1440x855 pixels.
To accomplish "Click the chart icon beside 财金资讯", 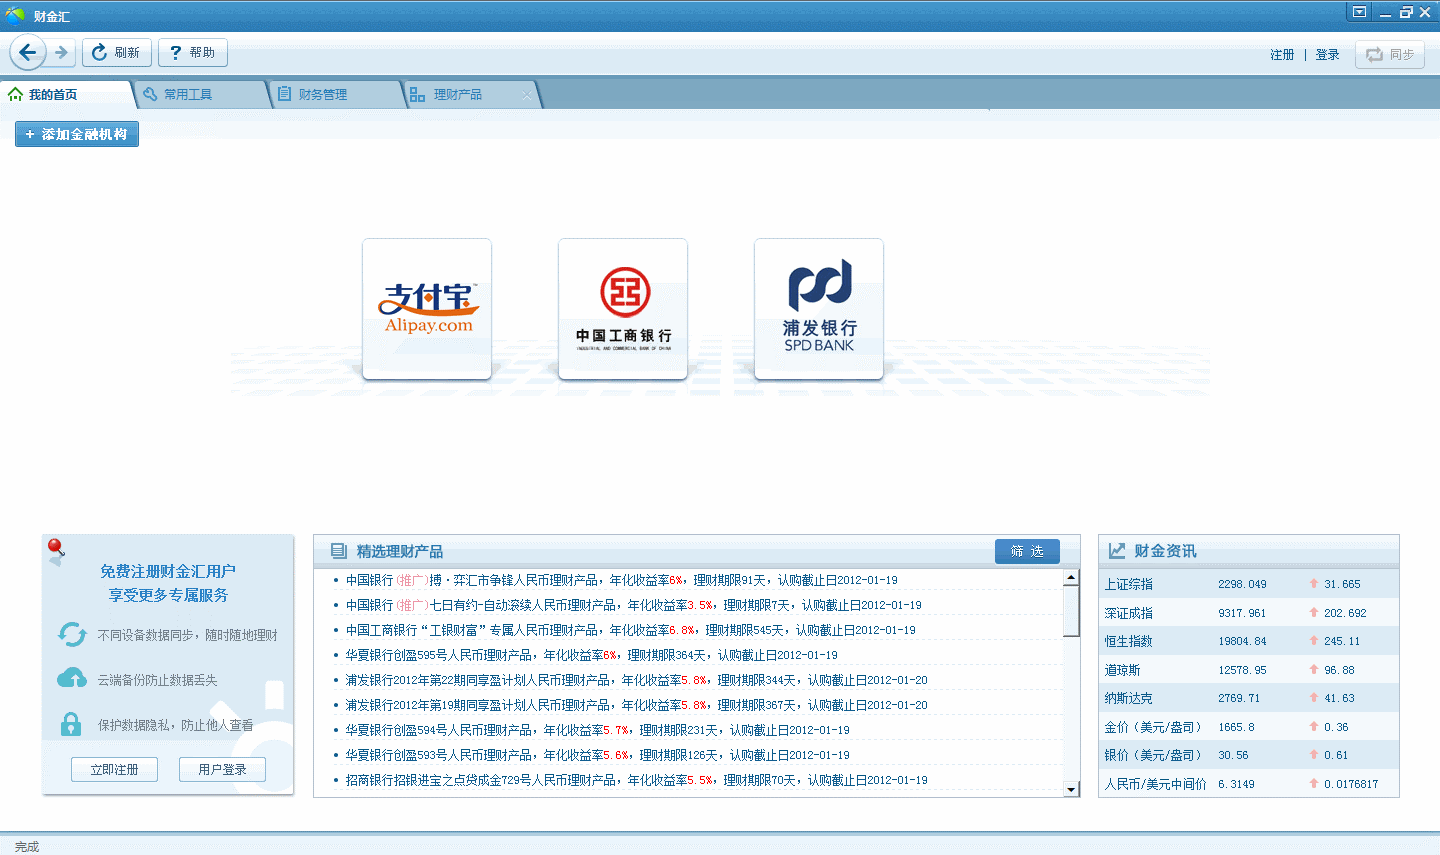I will (1117, 551).
